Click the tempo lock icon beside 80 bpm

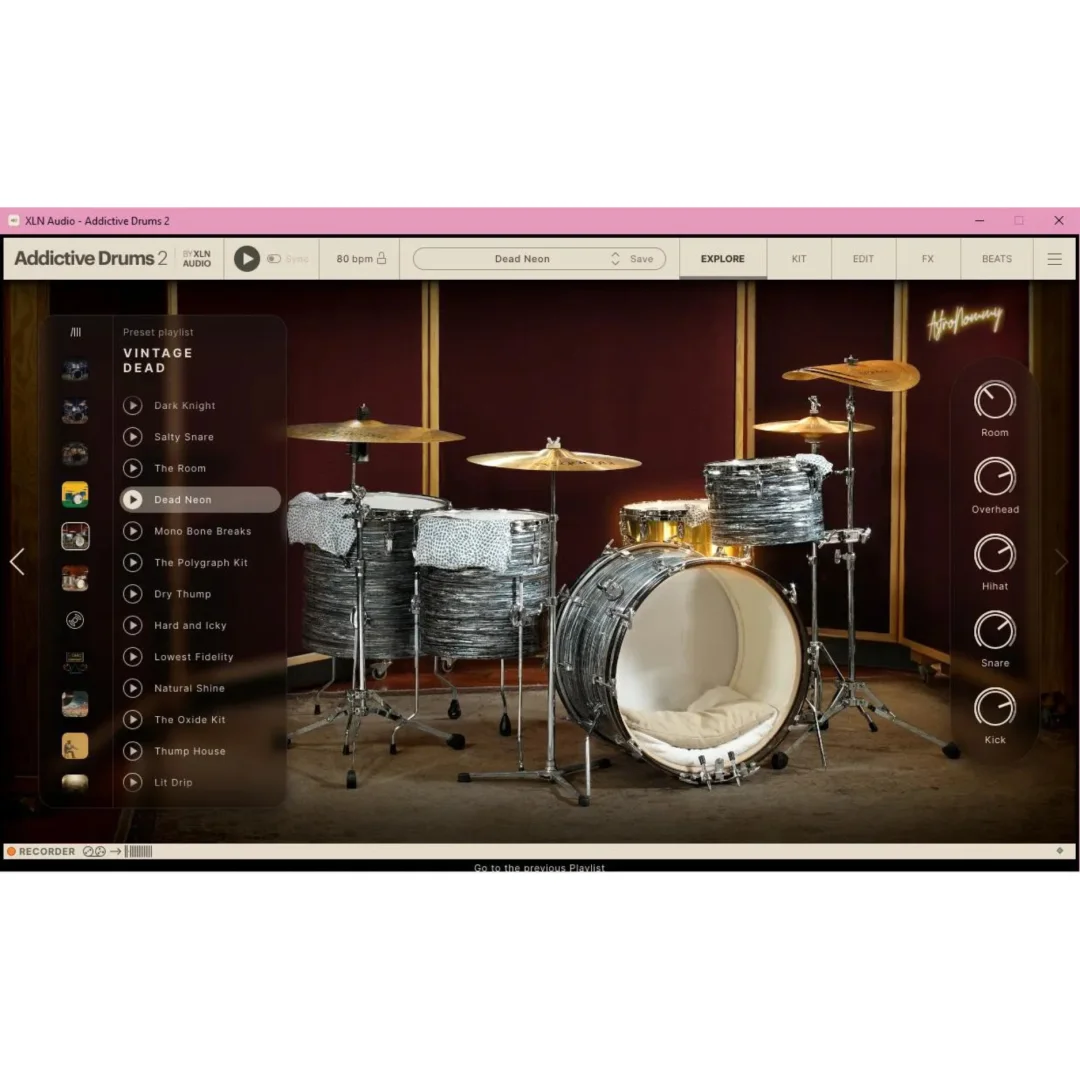[381, 258]
